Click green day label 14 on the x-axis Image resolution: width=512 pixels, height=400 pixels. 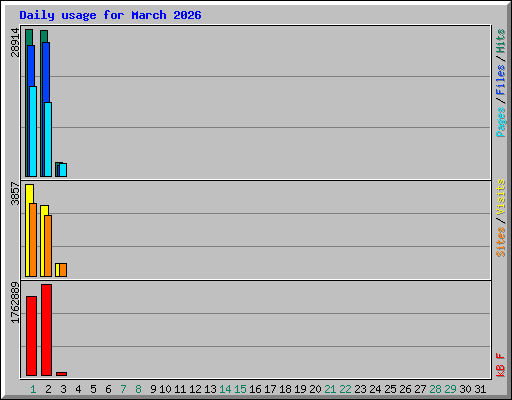[225, 389]
